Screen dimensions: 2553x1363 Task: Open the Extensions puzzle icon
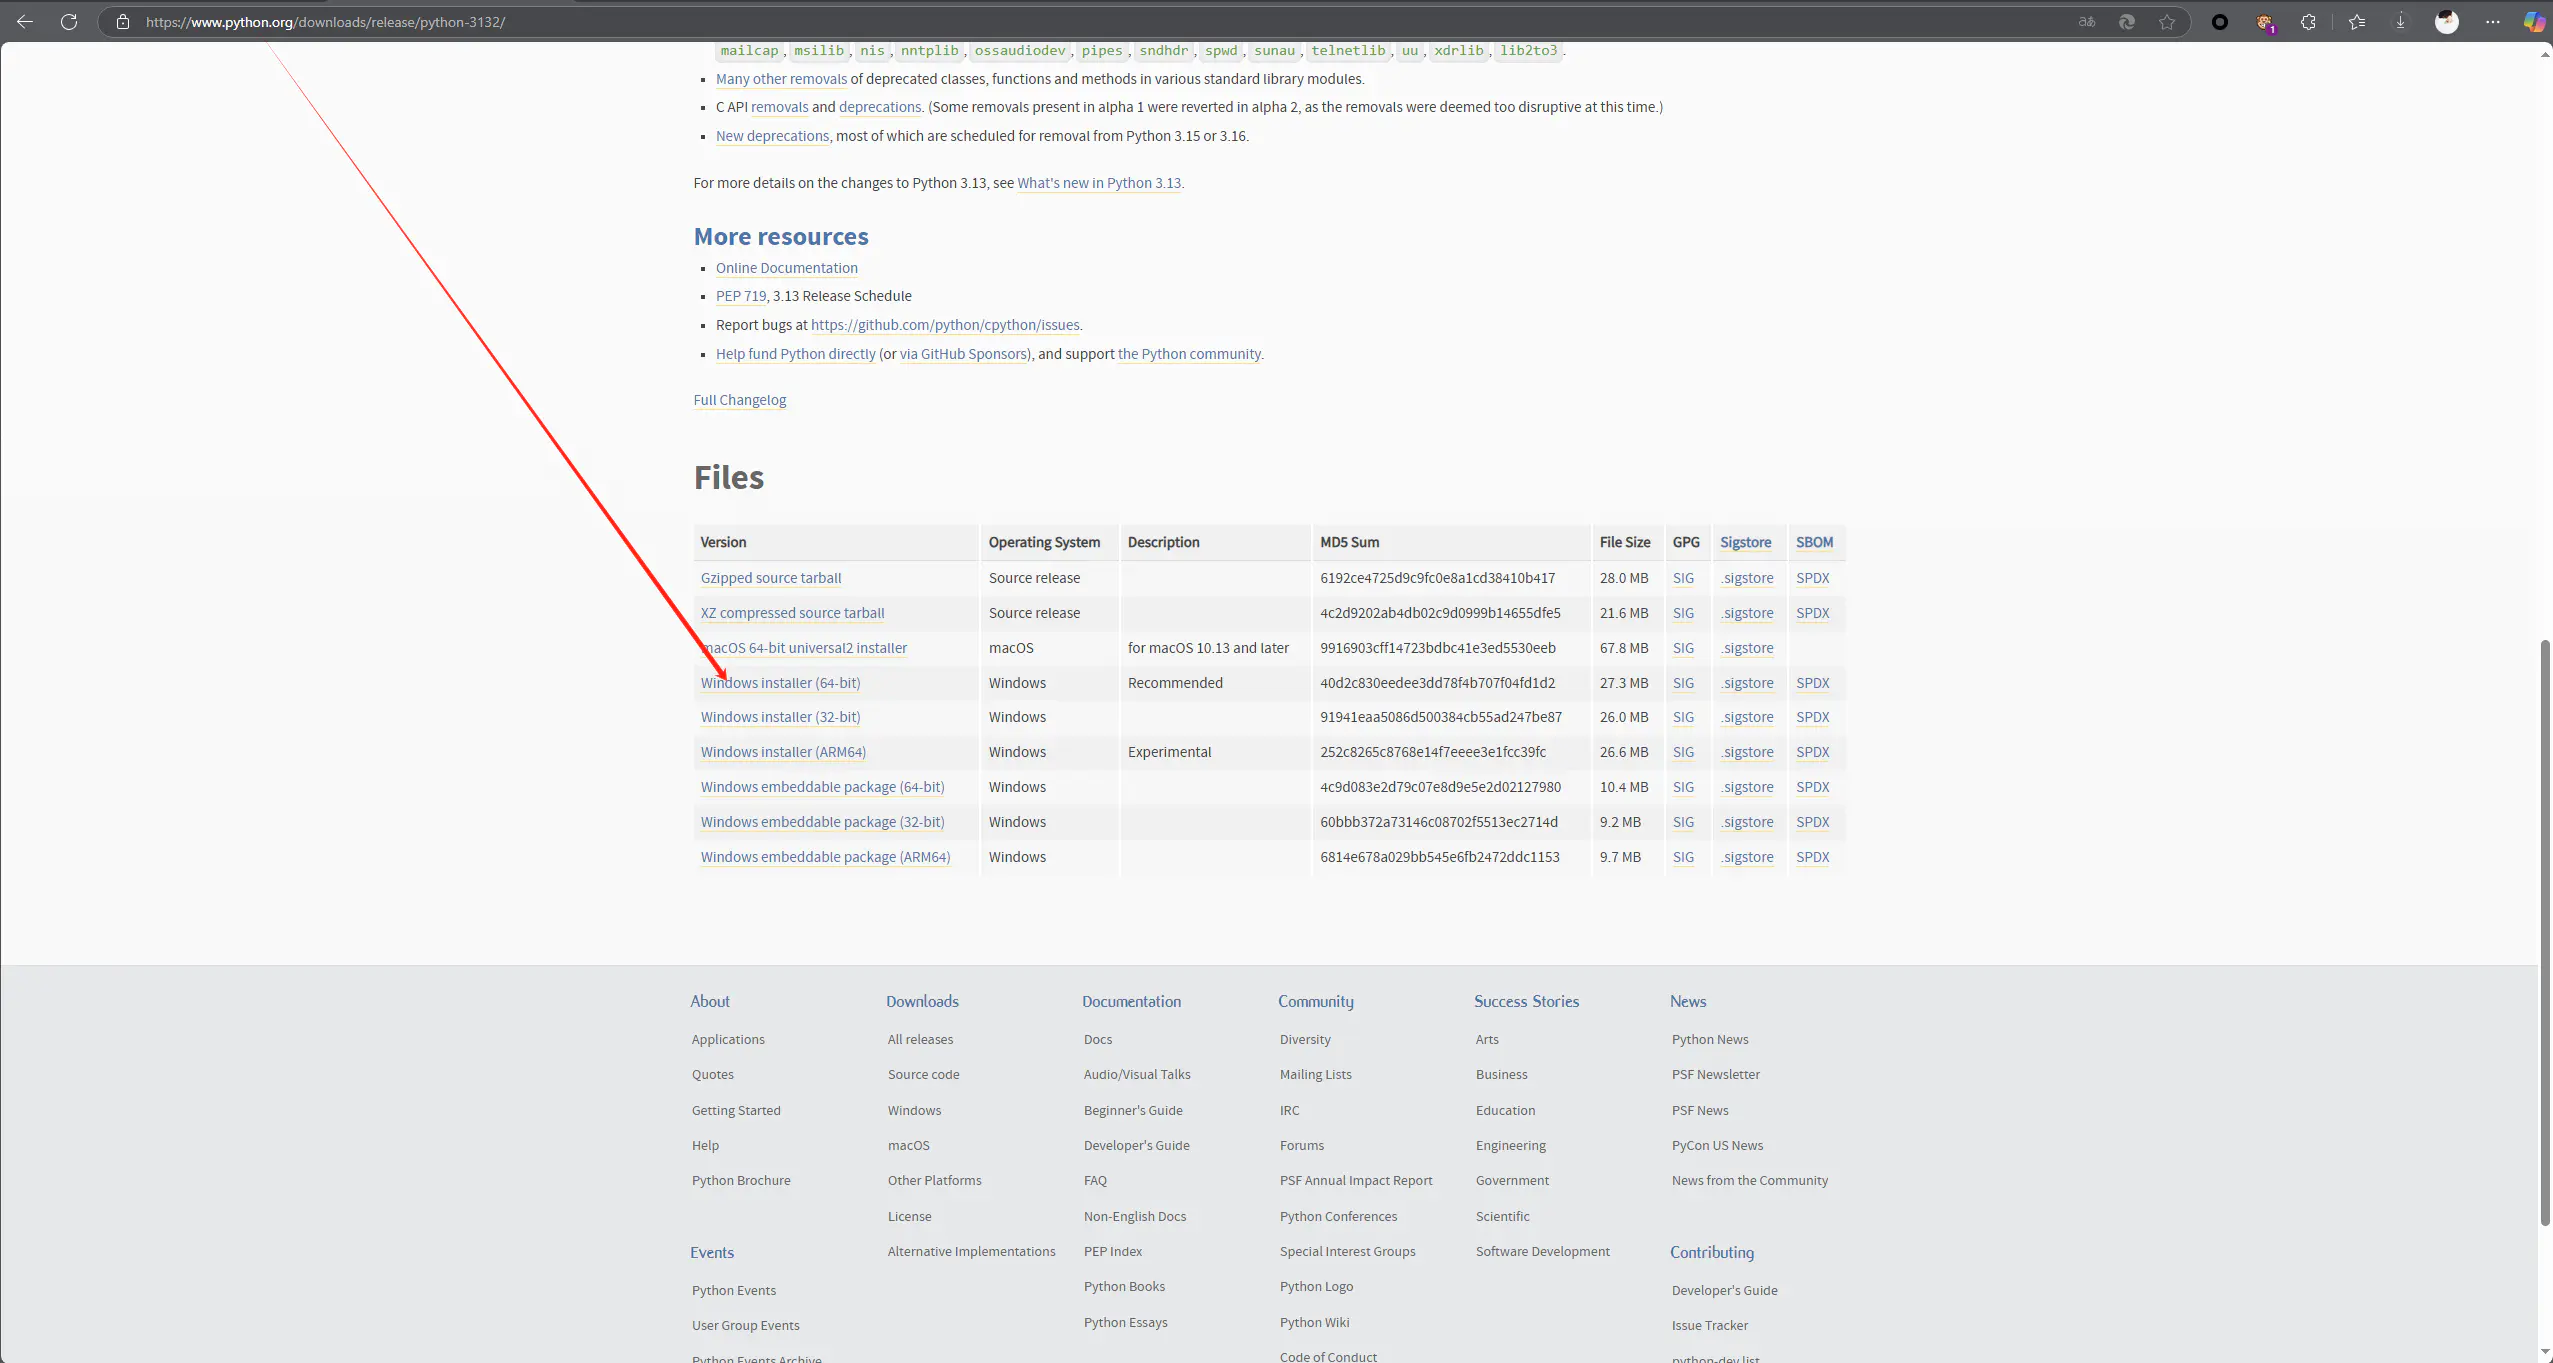tap(2308, 21)
